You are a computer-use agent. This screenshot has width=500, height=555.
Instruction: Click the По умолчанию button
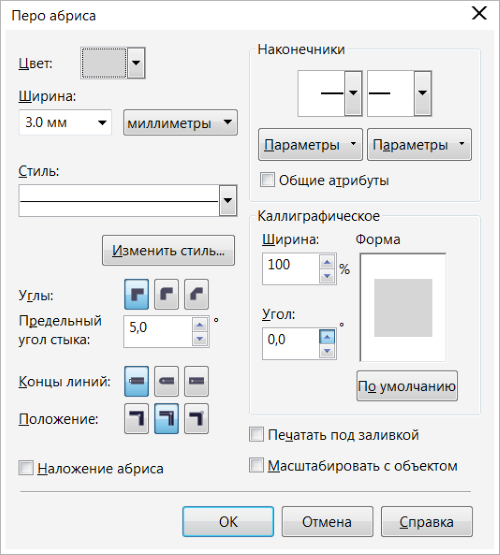click(x=407, y=386)
